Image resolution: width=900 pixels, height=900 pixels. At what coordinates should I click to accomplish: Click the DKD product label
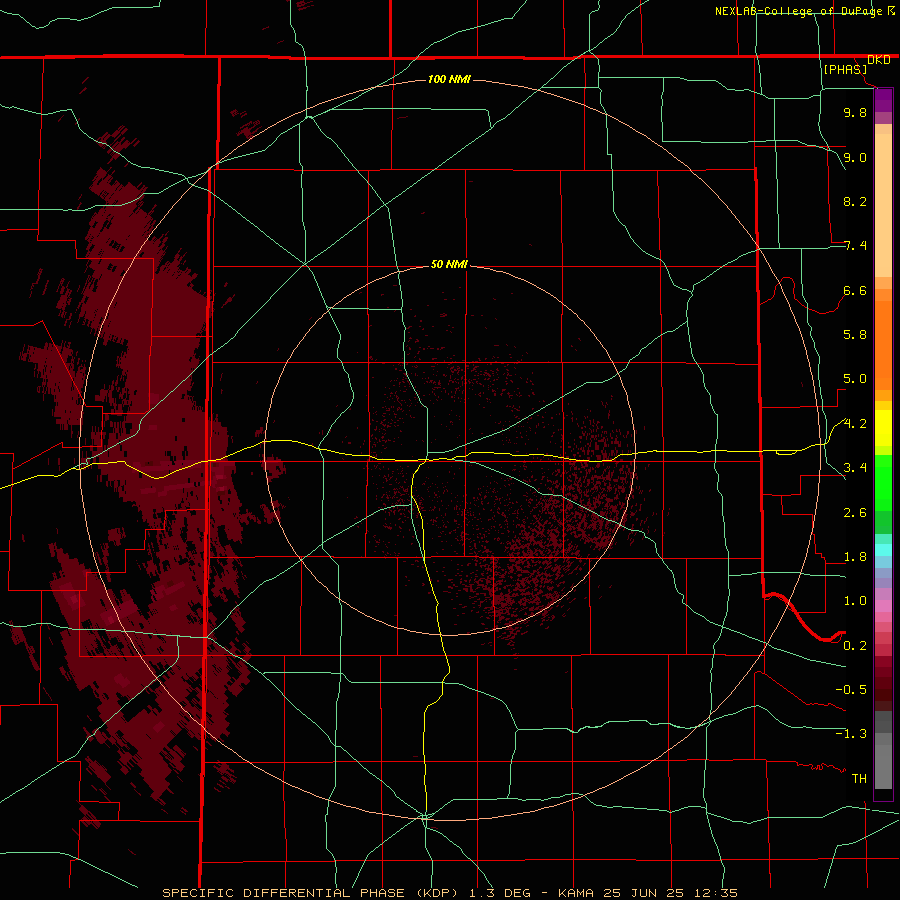pyautogui.click(x=878, y=59)
